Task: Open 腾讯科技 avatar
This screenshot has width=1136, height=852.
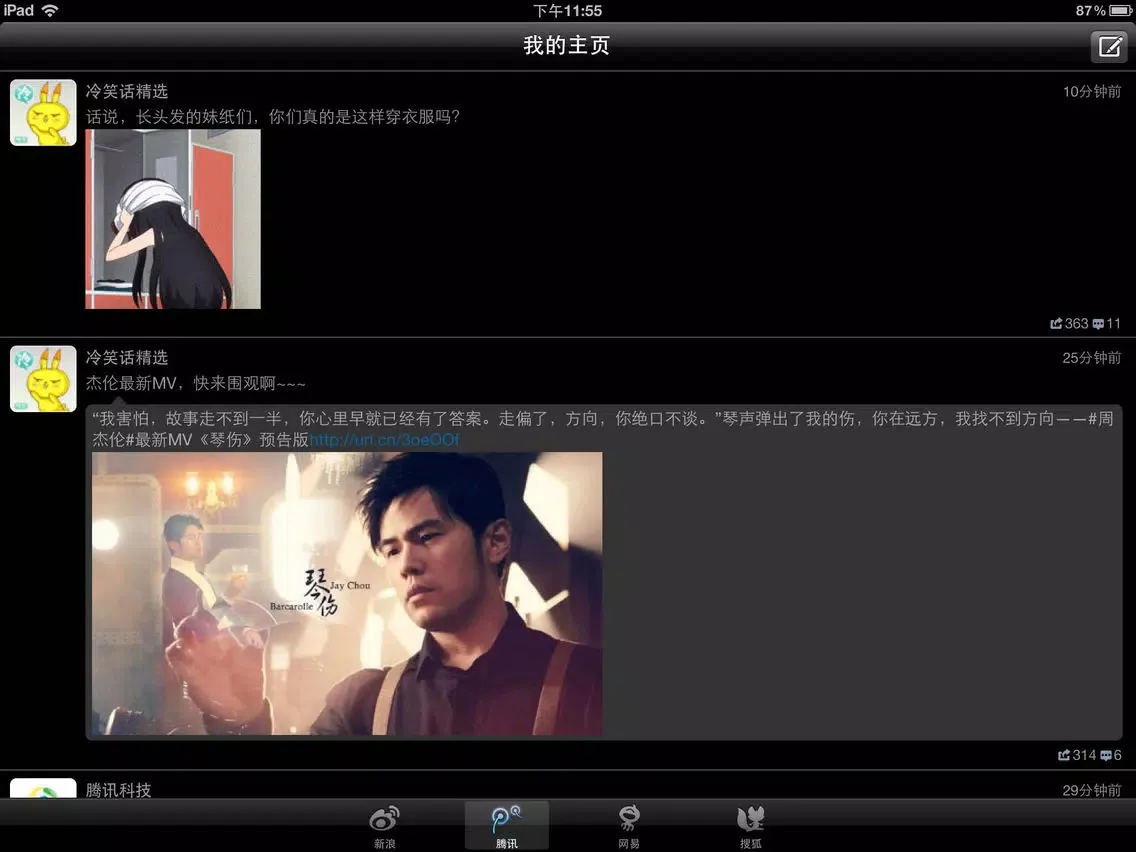Action: point(43,788)
